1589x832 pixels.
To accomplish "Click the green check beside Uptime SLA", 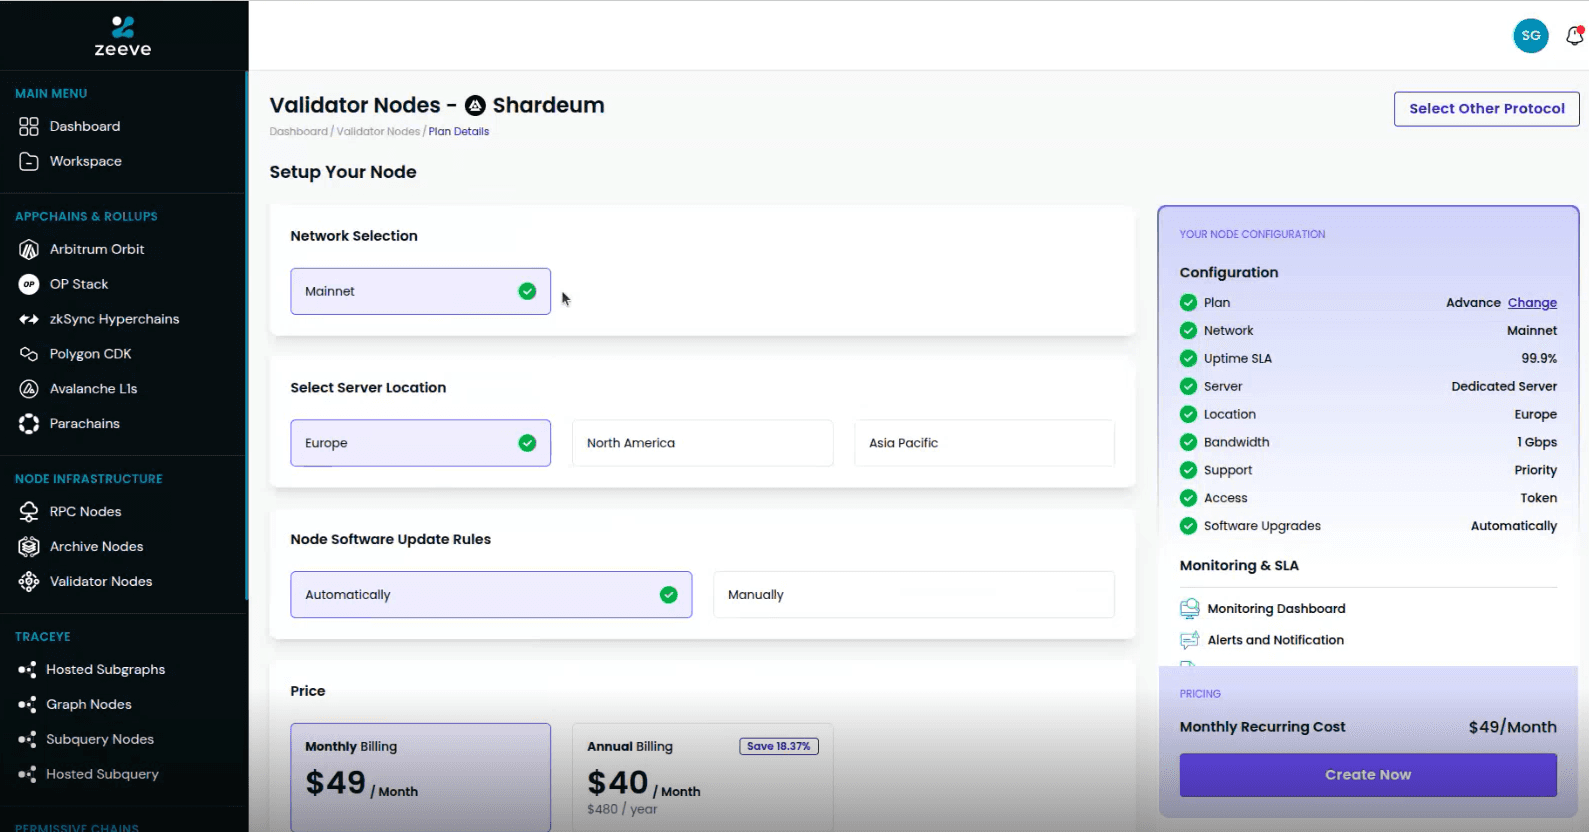I will tap(1188, 358).
